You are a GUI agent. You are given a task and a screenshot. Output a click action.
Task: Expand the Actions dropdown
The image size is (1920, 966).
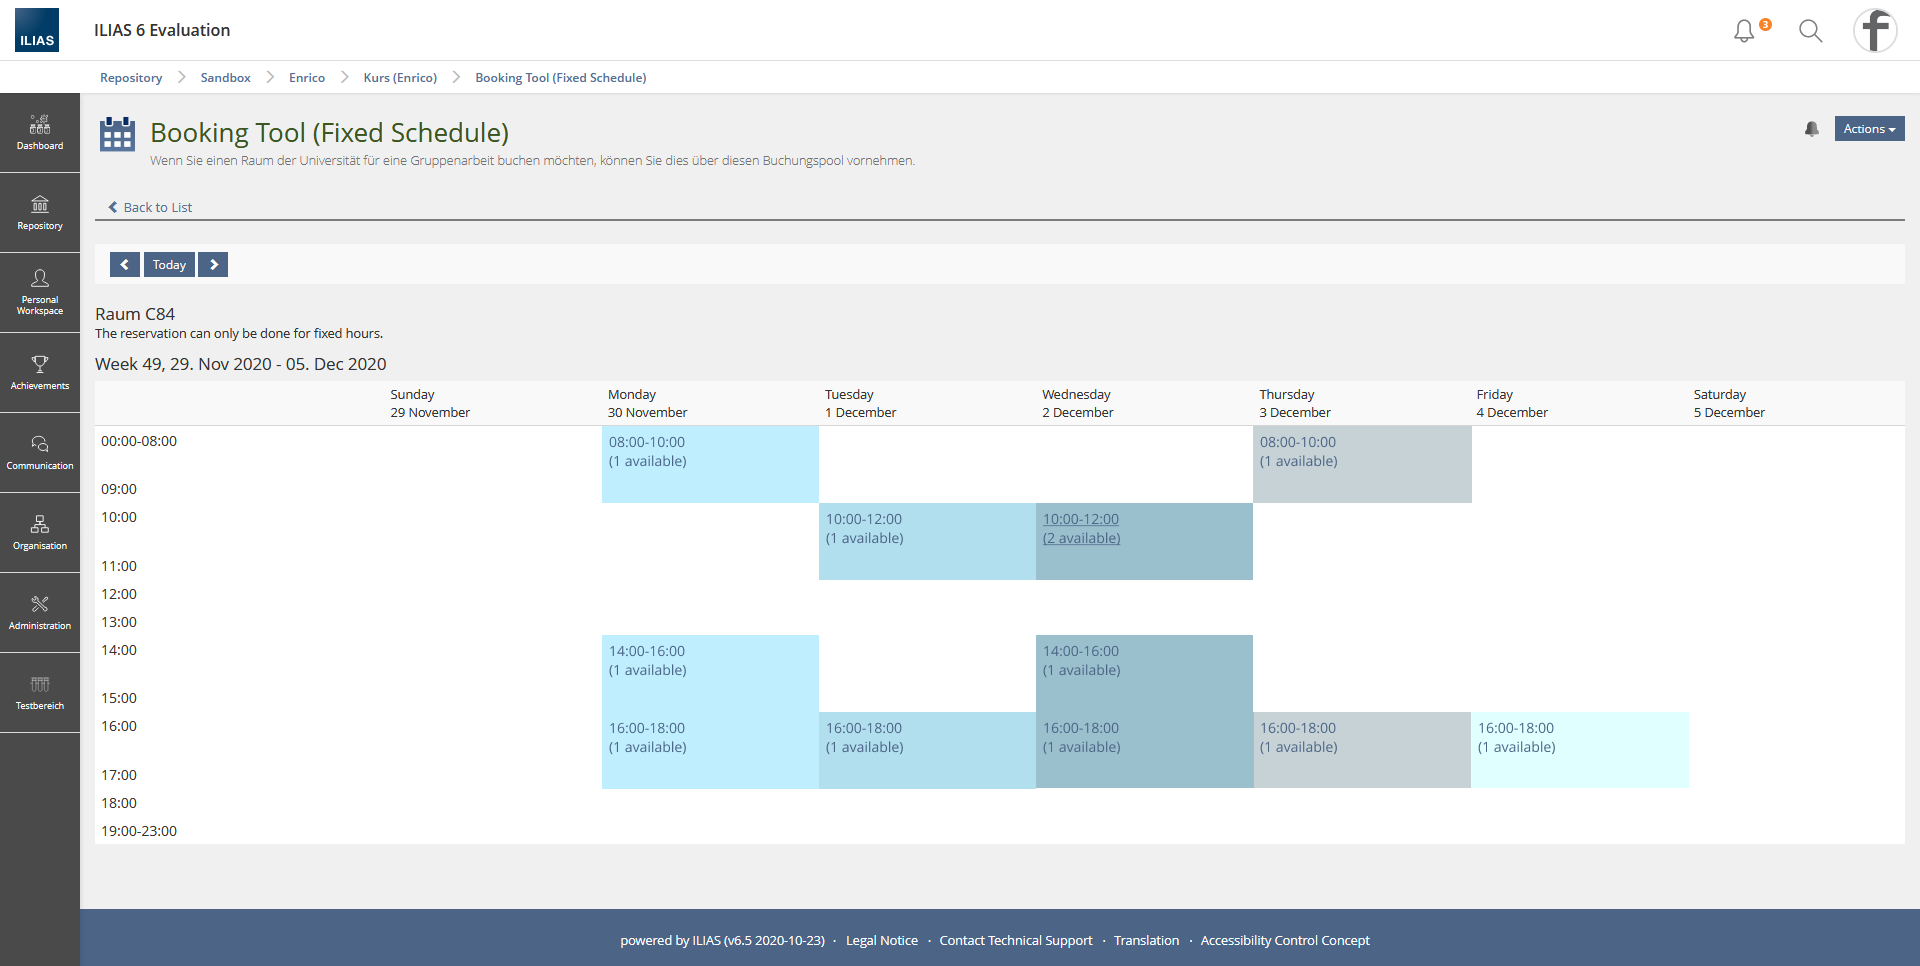tap(1868, 129)
